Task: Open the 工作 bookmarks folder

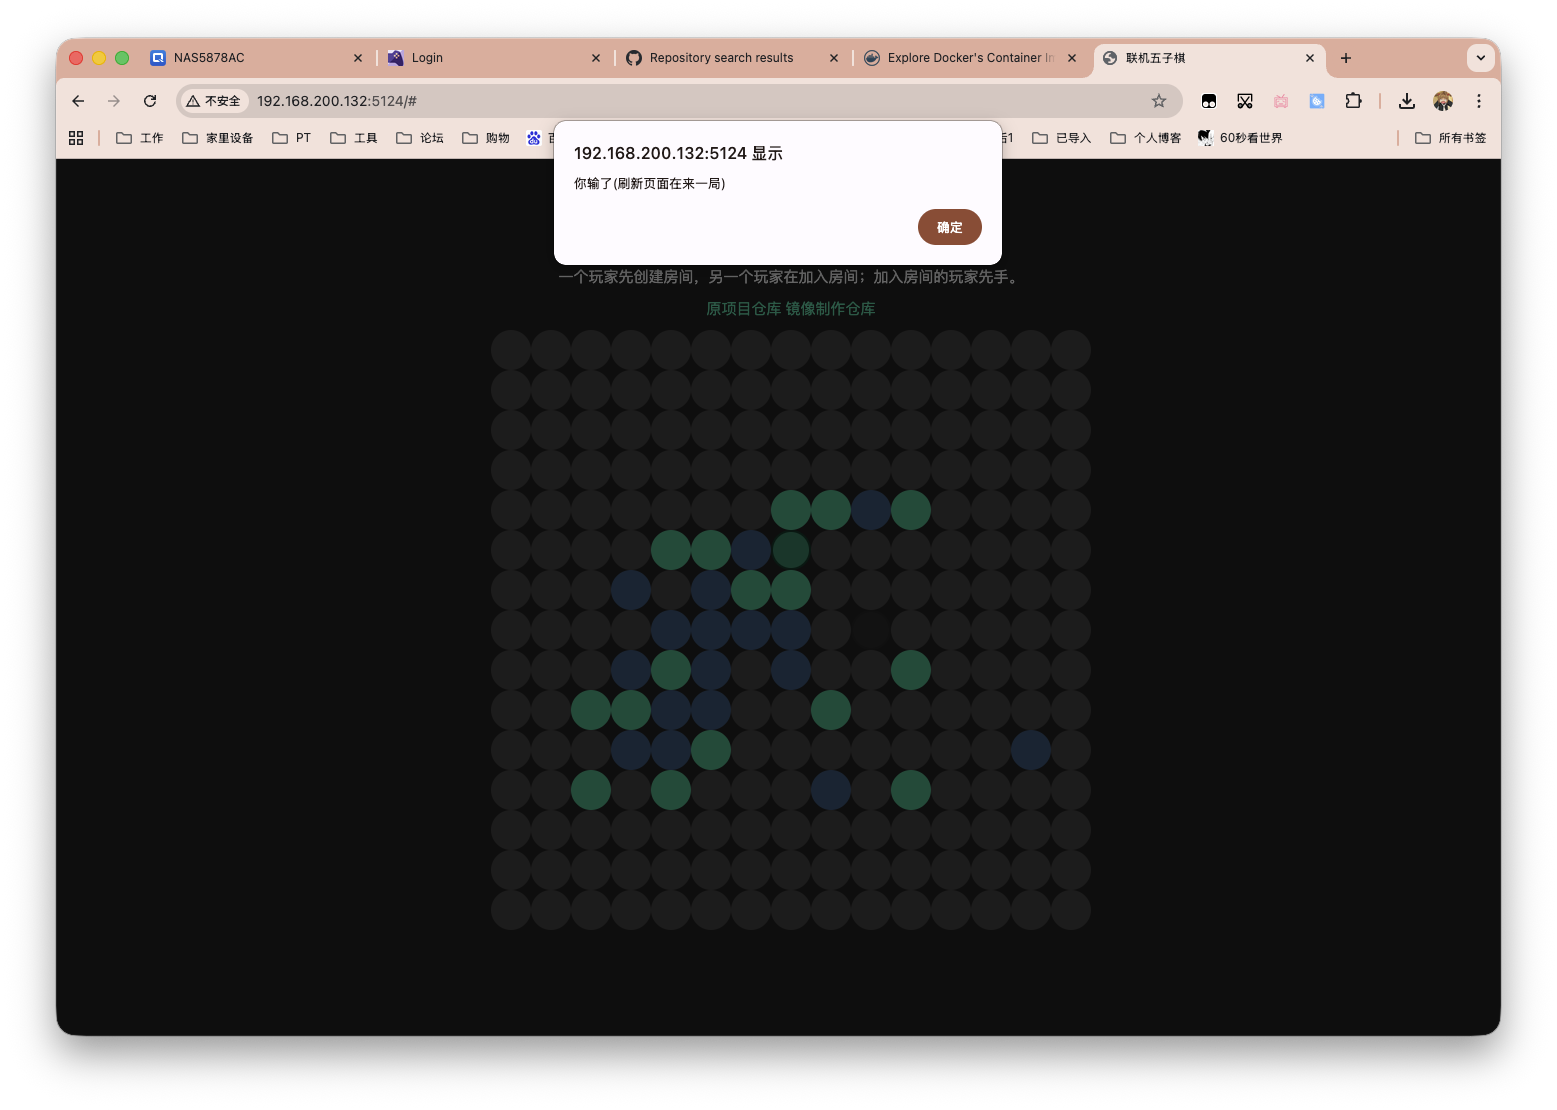Action: click(140, 138)
